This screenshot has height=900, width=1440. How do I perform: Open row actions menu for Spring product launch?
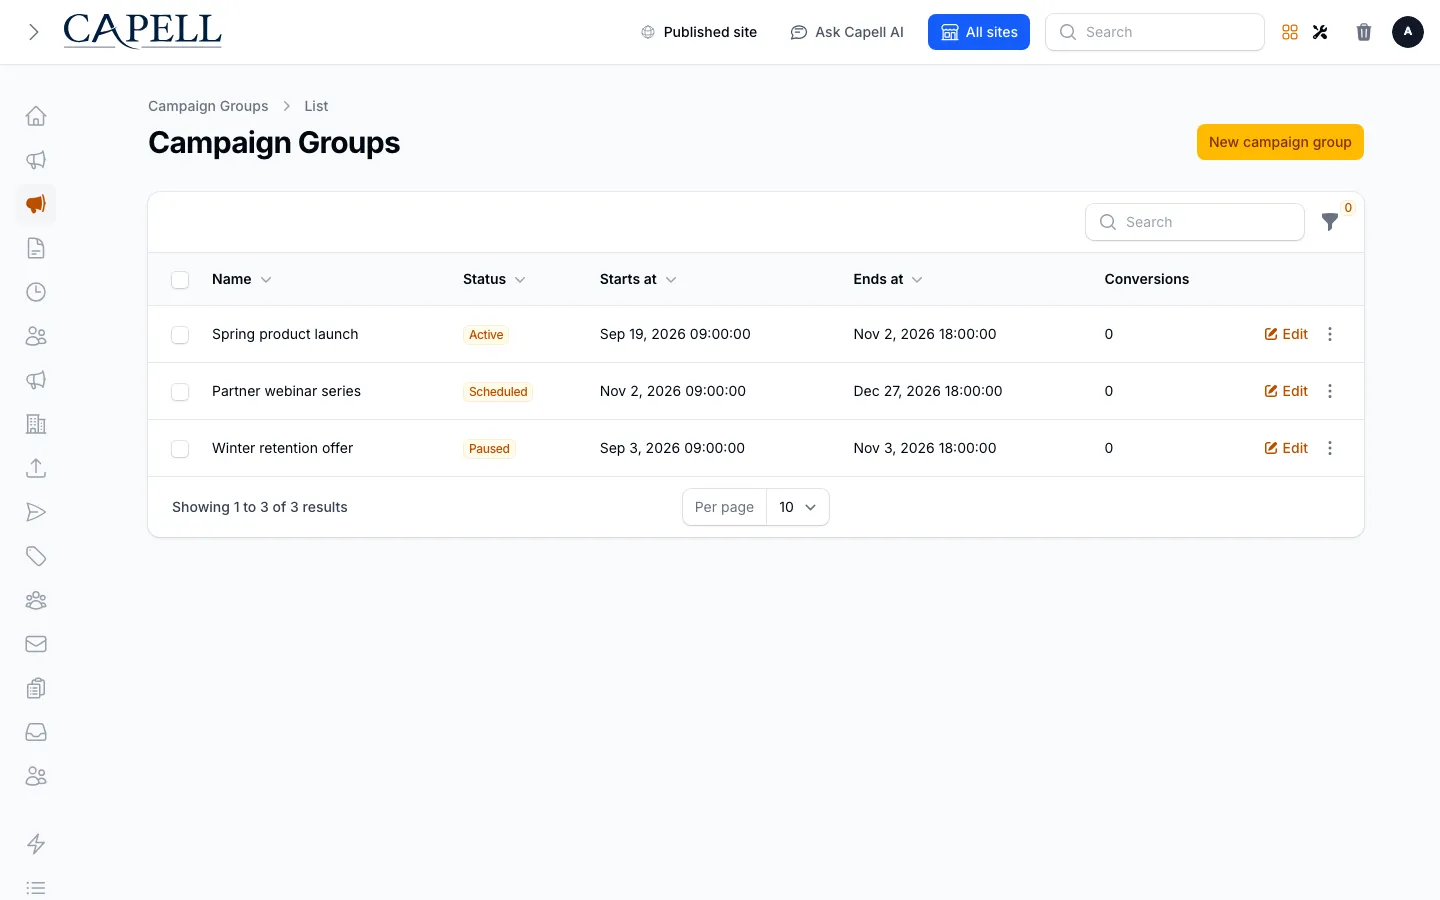click(1330, 334)
